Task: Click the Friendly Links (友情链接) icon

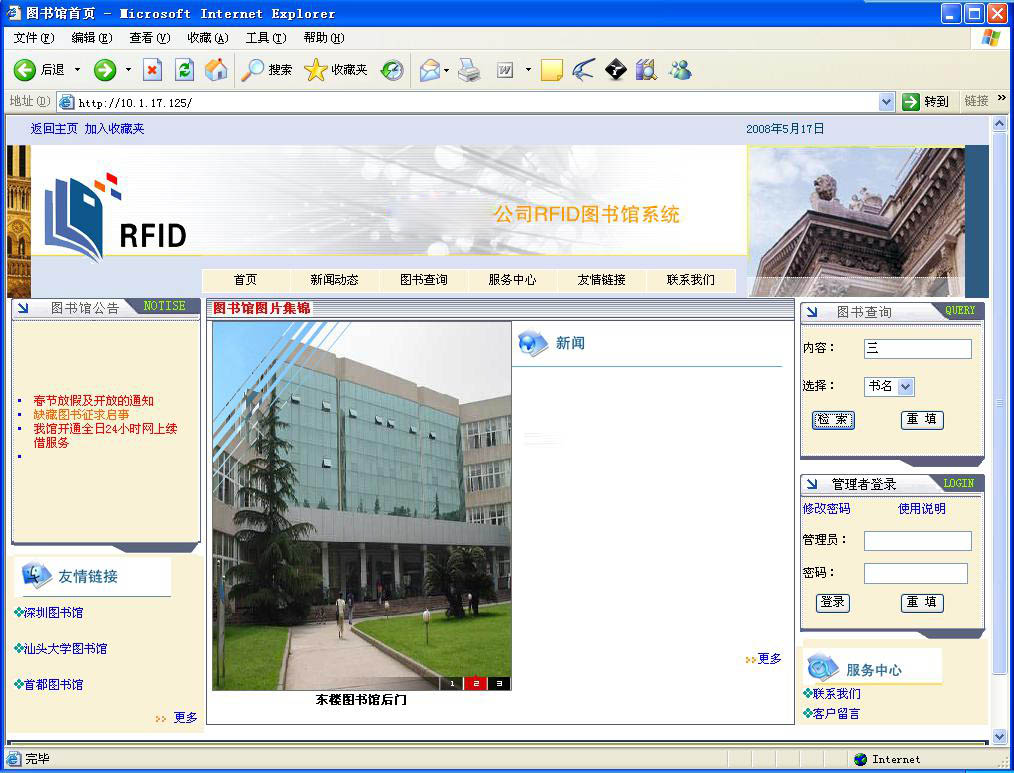Action: (x=36, y=574)
